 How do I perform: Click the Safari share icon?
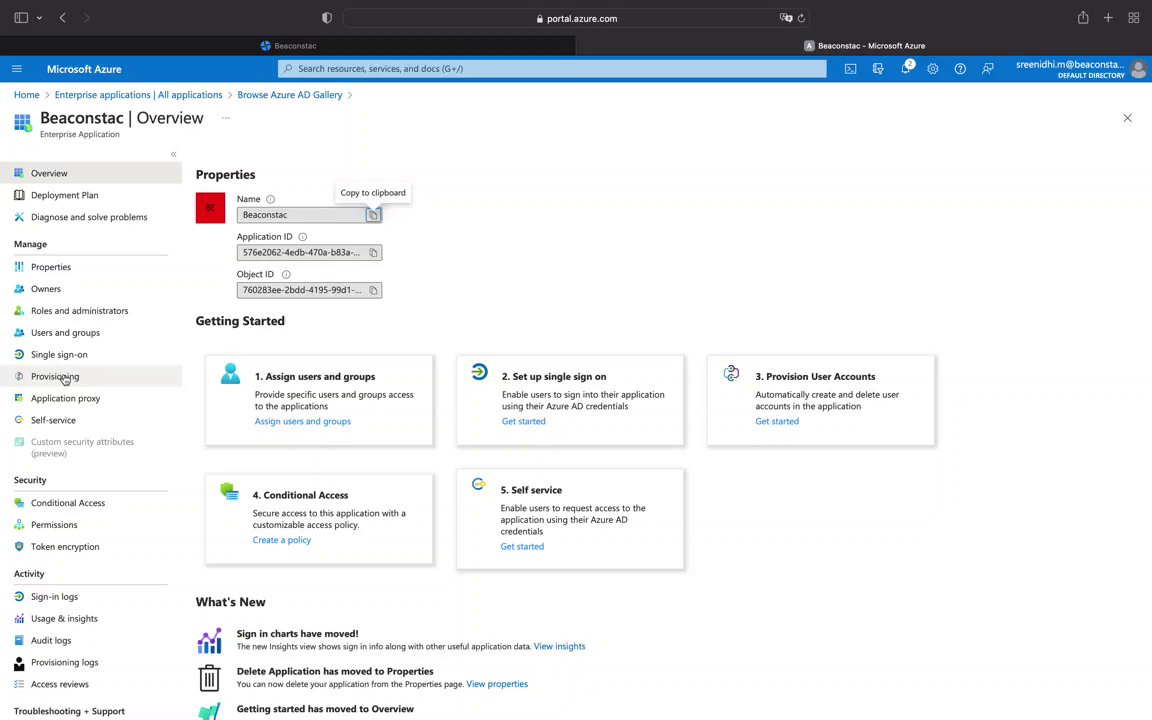tap(1083, 18)
